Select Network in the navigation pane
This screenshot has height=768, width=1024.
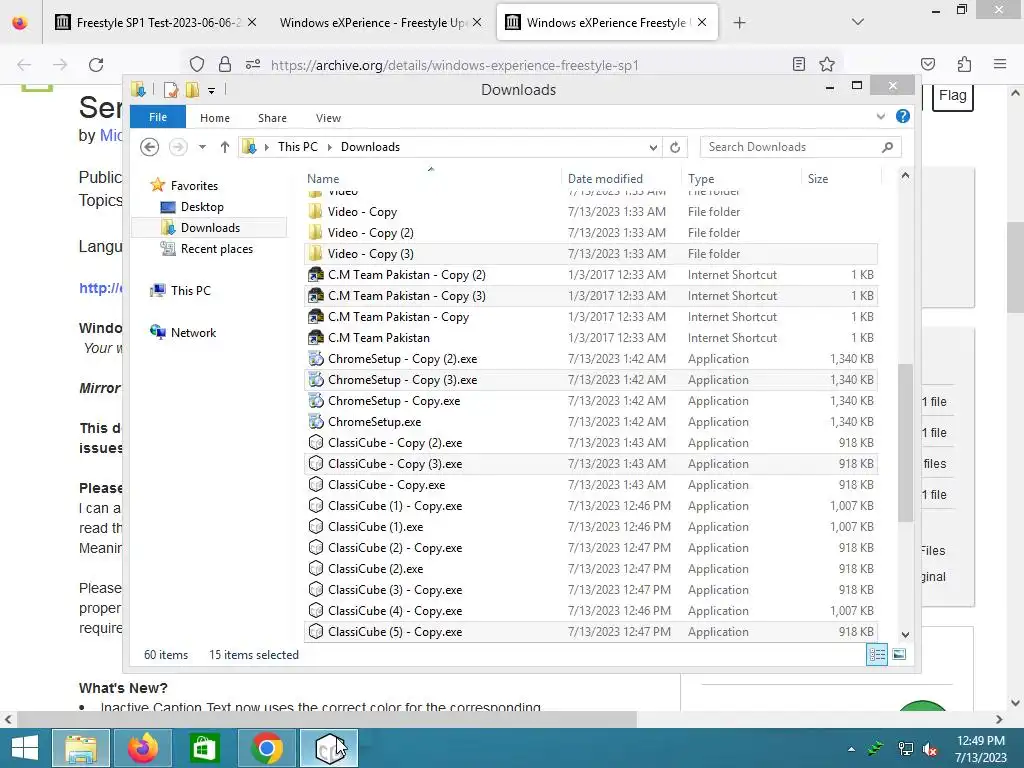coord(193,332)
